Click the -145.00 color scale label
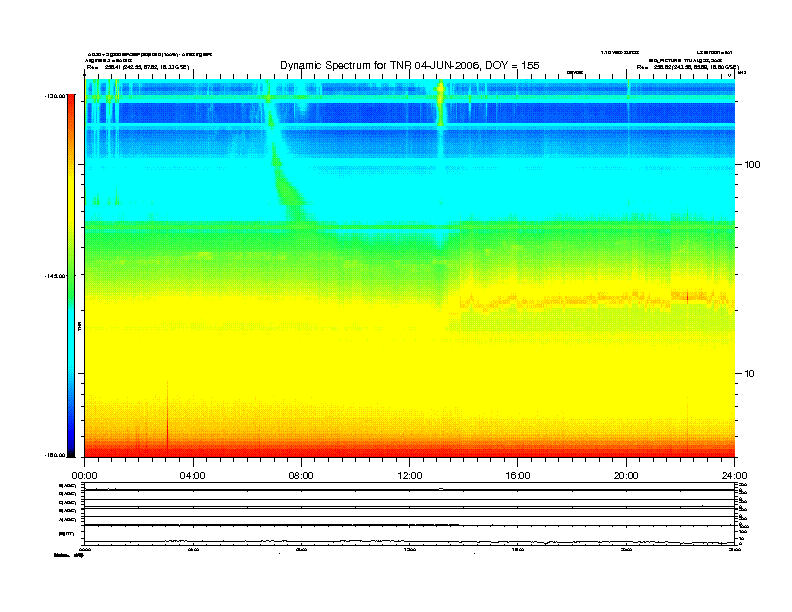Screen dimensions: 792x612 (x=55, y=276)
